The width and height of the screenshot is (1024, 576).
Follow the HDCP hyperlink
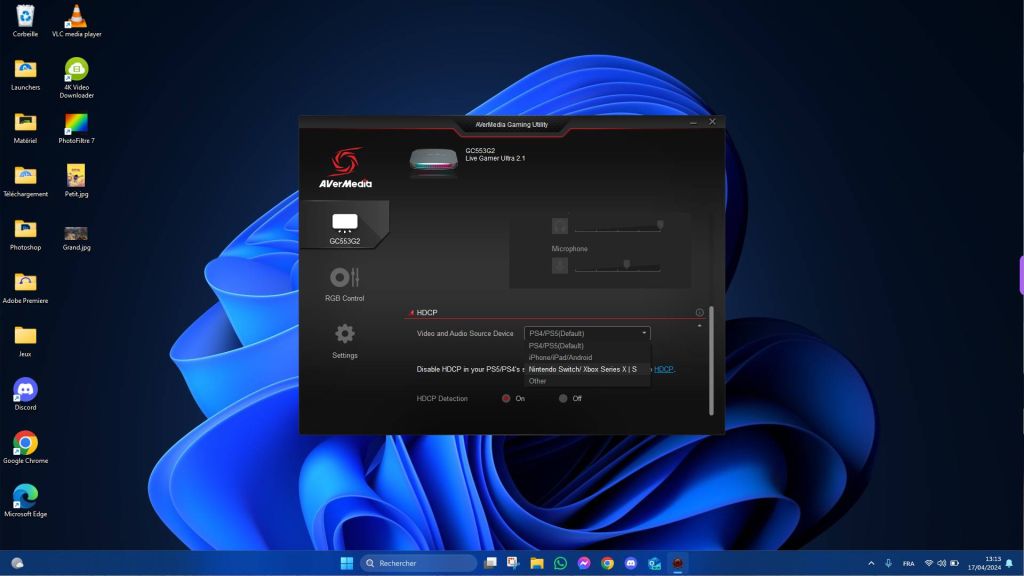[x=664, y=369]
